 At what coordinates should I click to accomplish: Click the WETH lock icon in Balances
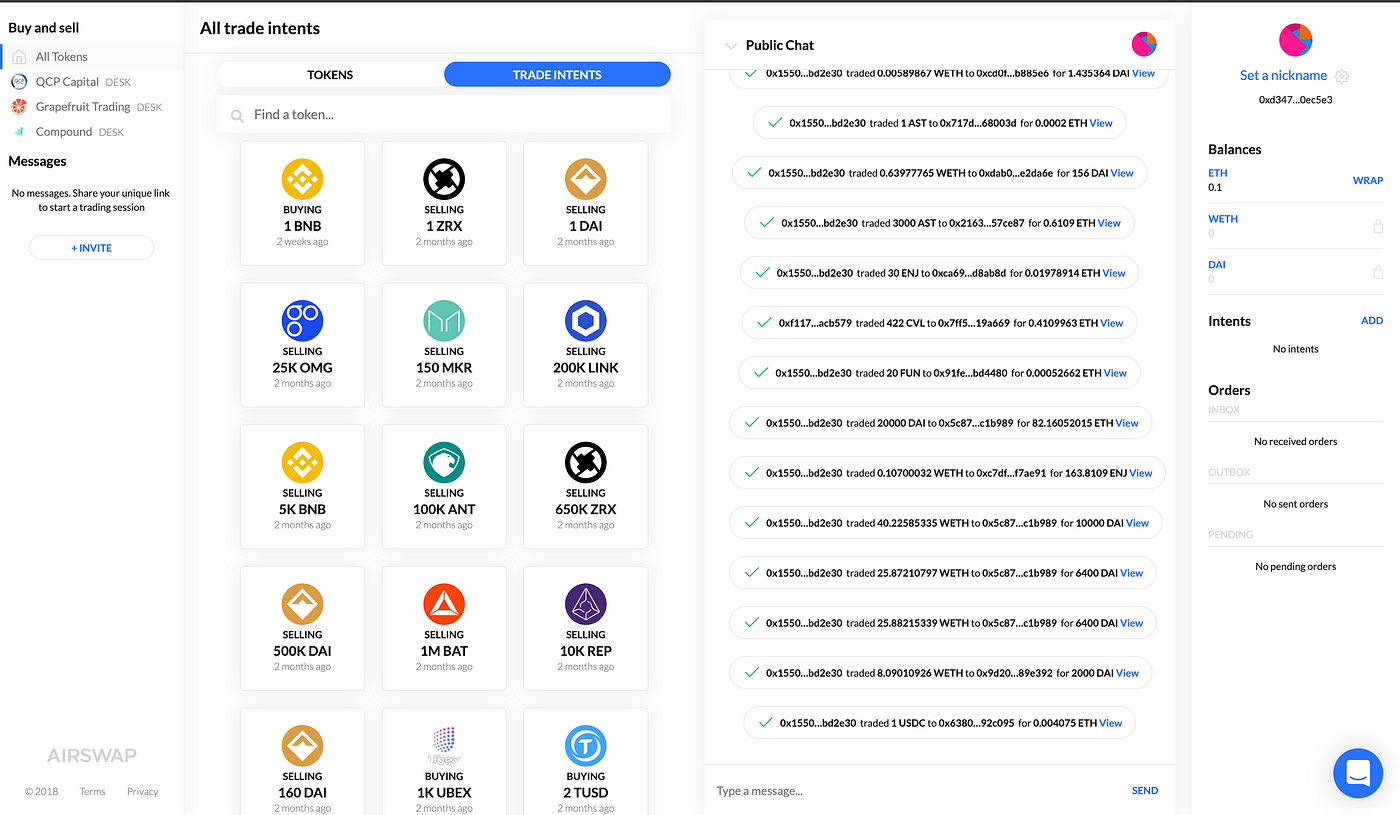[x=1377, y=227]
